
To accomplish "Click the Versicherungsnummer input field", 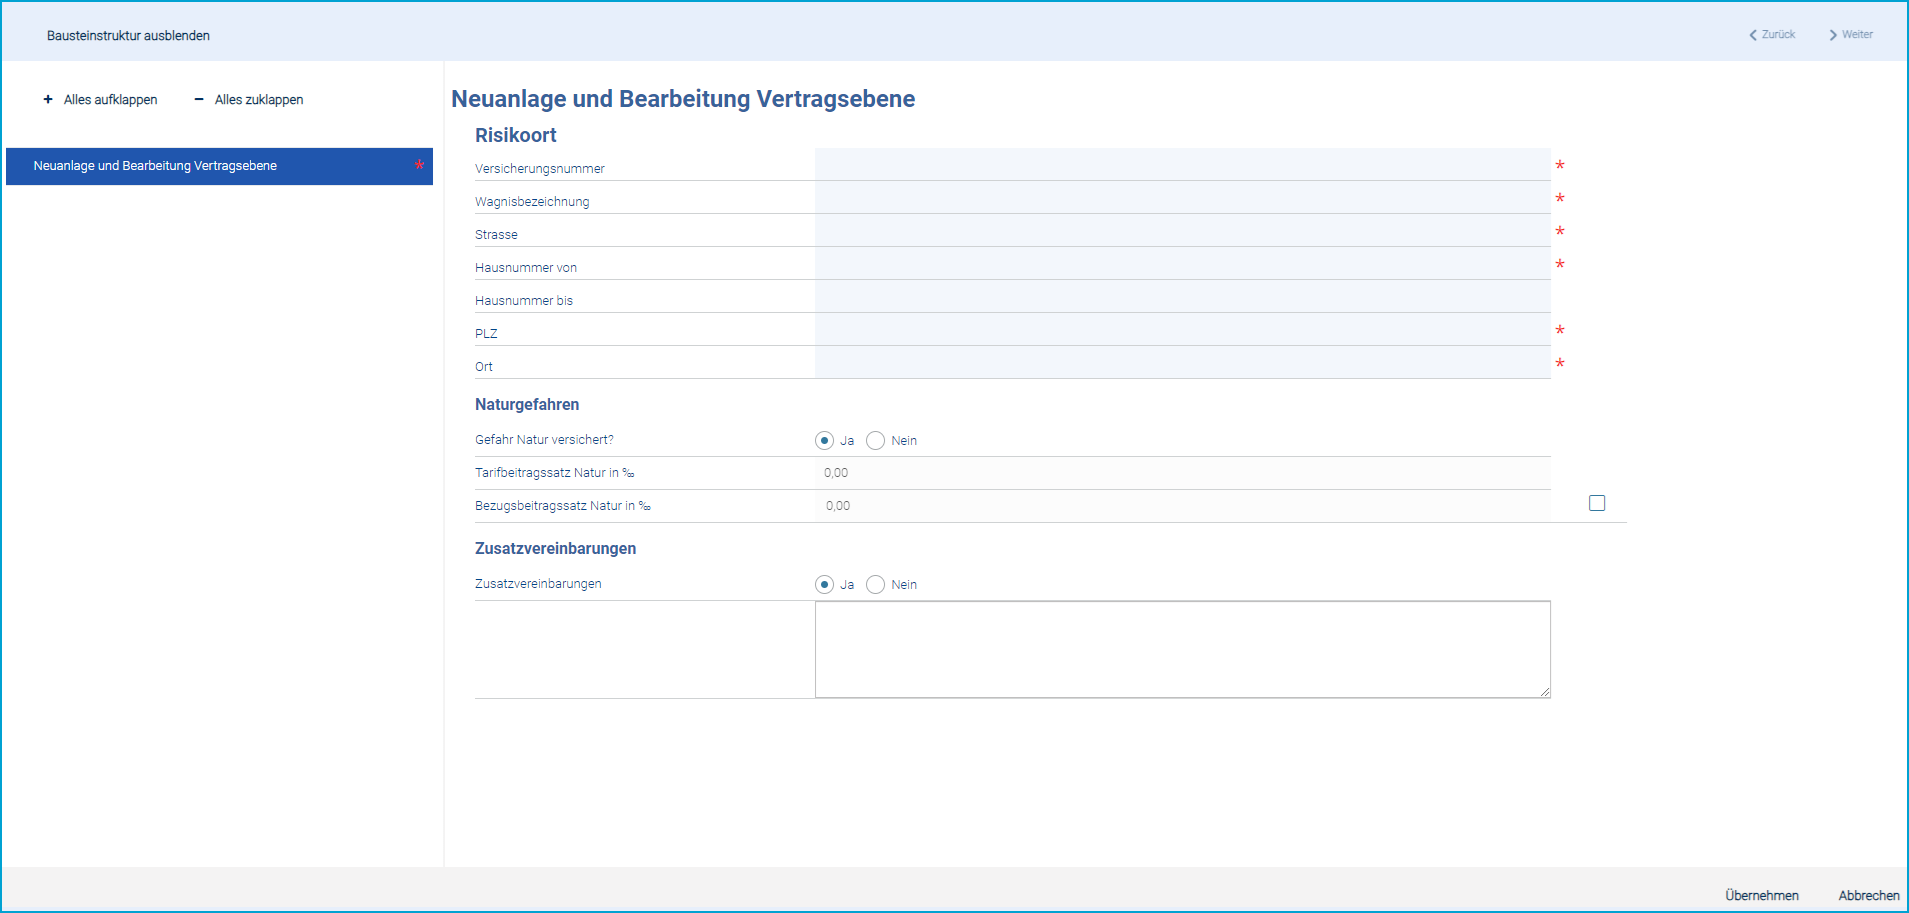I will [x=1182, y=165].
